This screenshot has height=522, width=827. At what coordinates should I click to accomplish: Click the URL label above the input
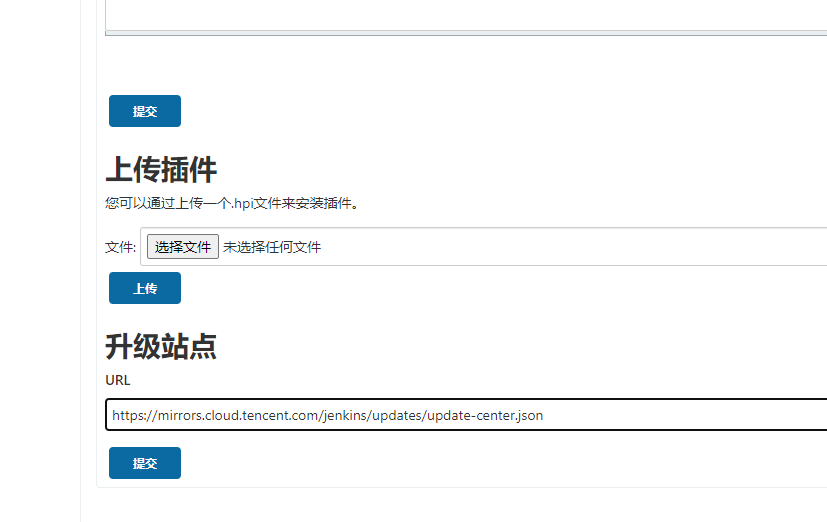[x=118, y=380]
